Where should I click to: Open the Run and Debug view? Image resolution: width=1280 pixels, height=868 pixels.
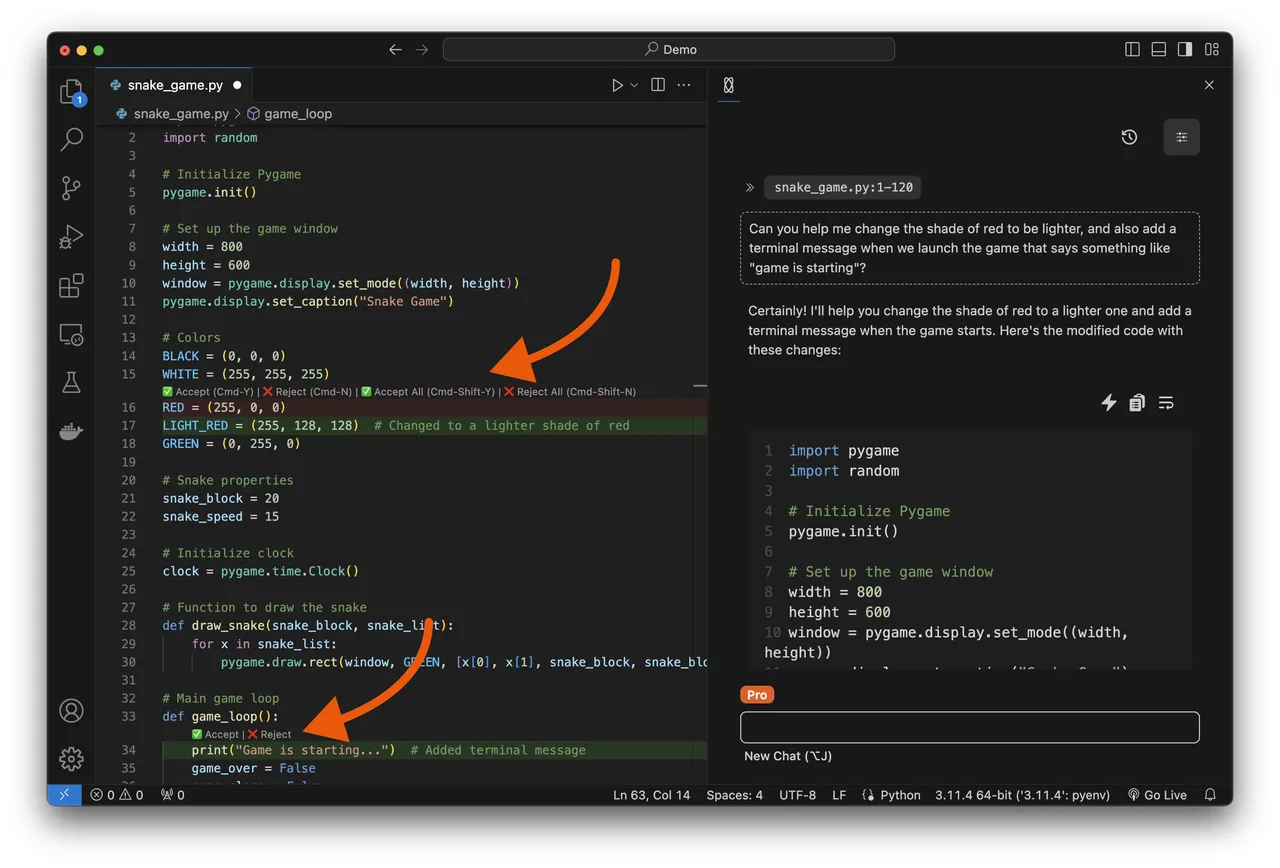coord(71,236)
